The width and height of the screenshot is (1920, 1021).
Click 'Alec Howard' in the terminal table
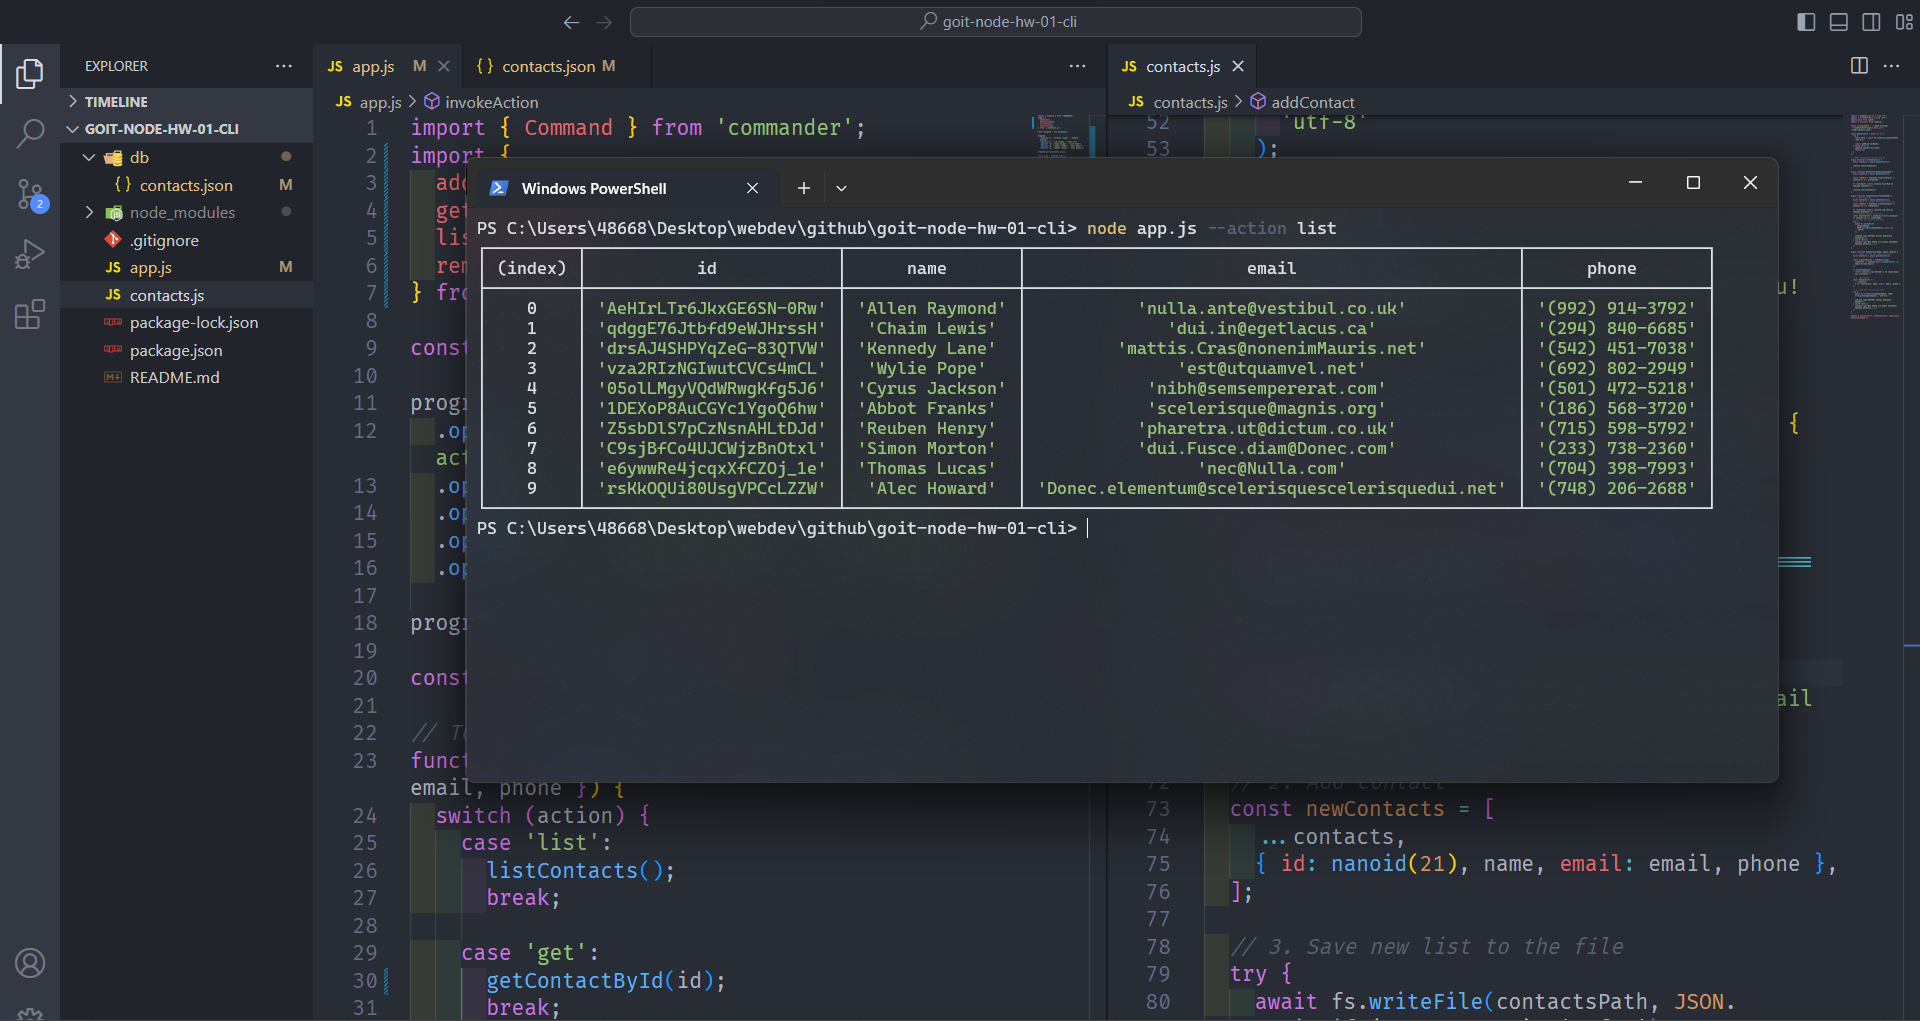point(931,488)
